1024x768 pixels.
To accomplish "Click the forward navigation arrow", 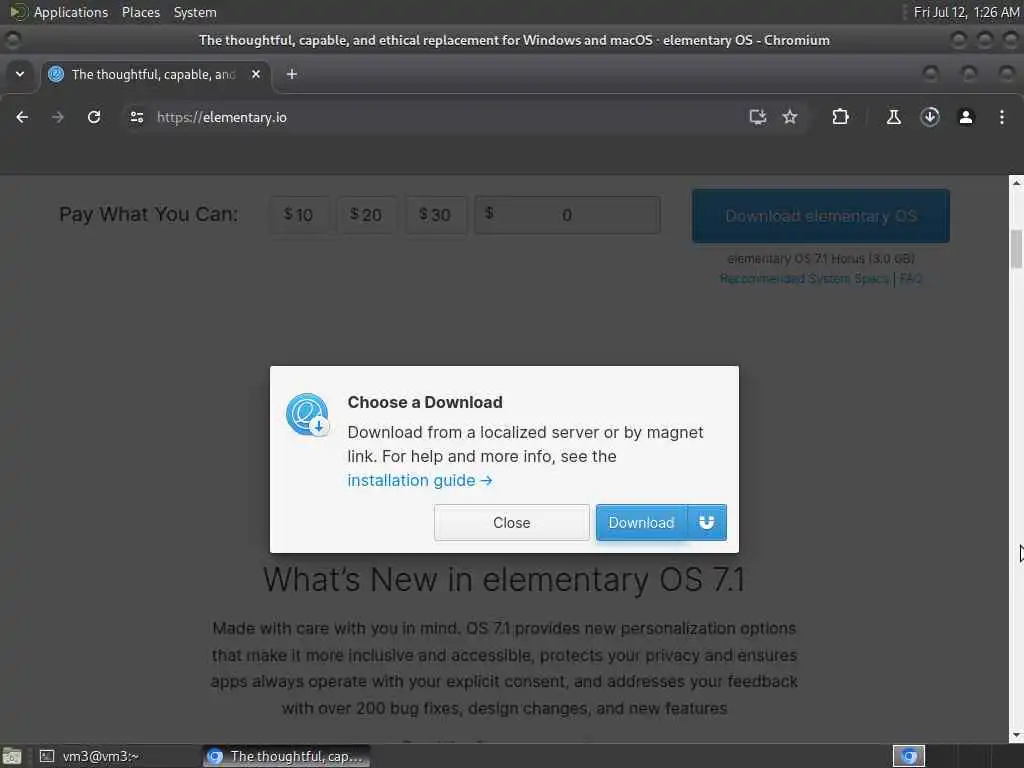I will (58, 117).
